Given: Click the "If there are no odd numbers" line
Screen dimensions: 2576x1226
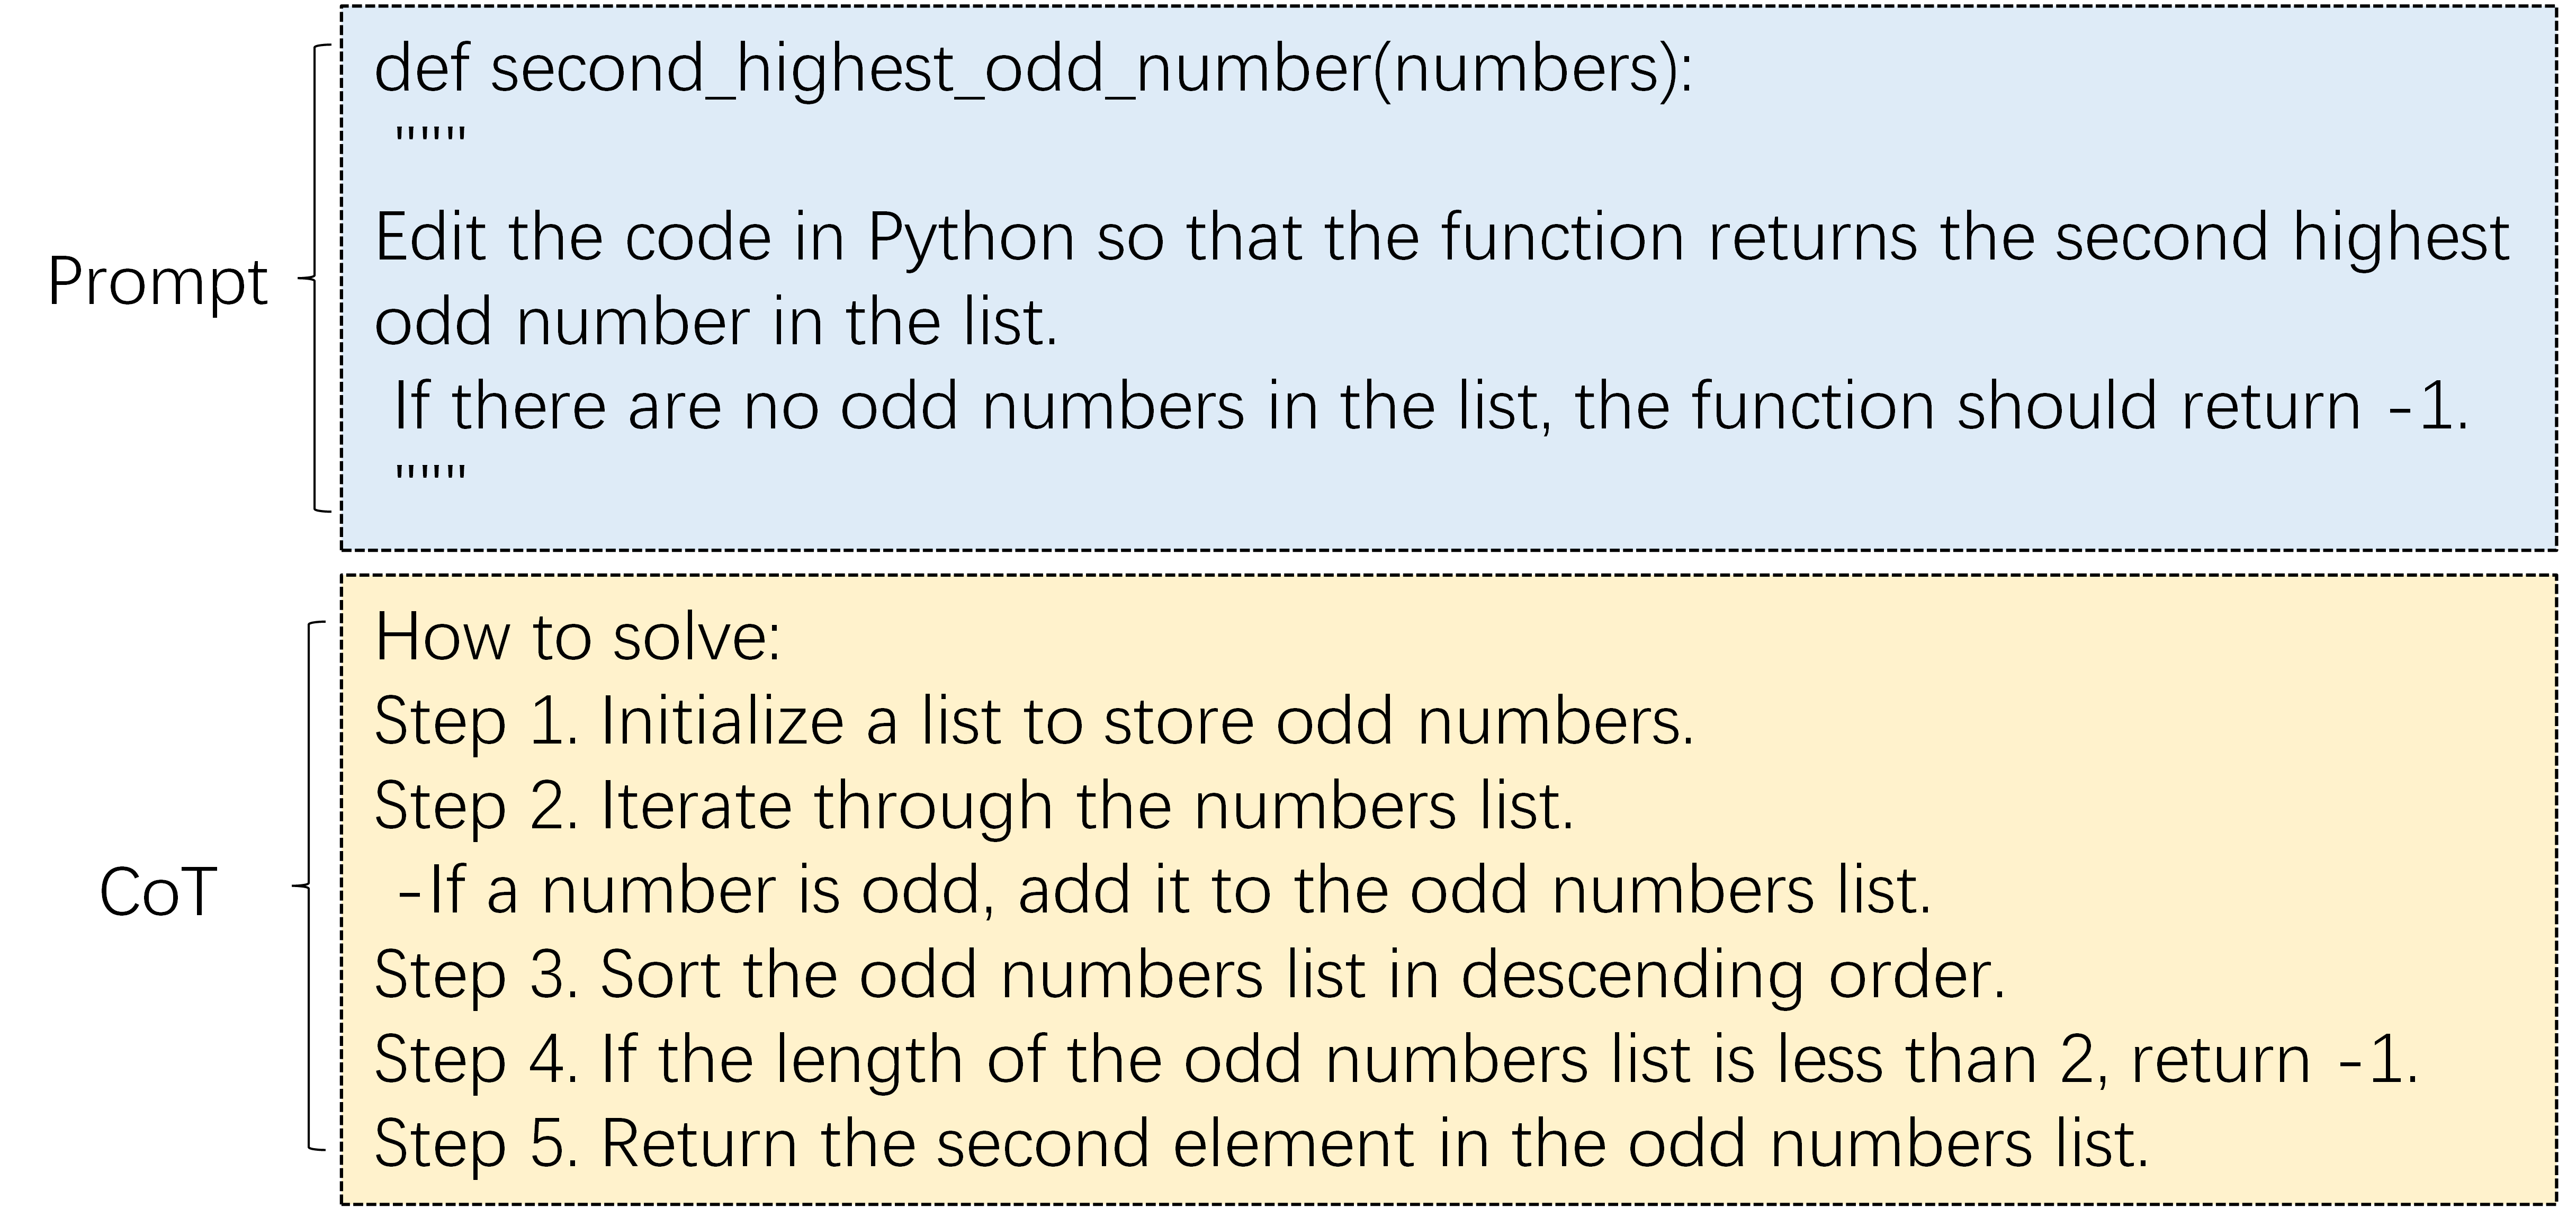Looking at the screenshot, I should pyautogui.click(x=1430, y=406).
